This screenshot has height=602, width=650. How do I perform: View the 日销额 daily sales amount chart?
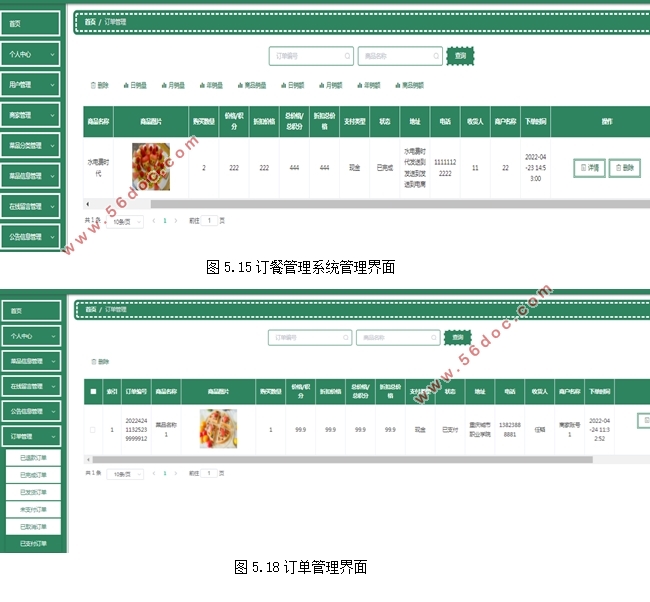point(291,86)
